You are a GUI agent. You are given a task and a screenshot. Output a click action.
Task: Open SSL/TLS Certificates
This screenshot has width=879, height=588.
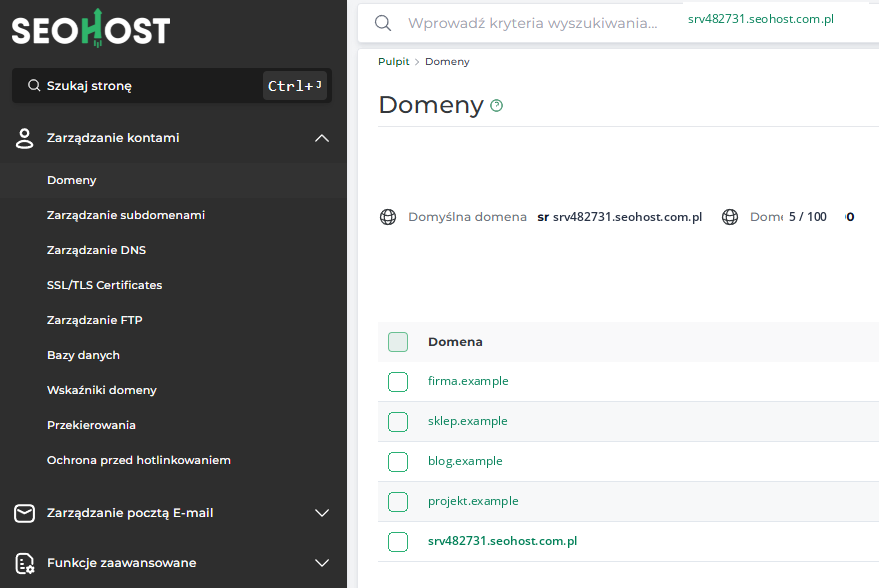pos(104,285)
